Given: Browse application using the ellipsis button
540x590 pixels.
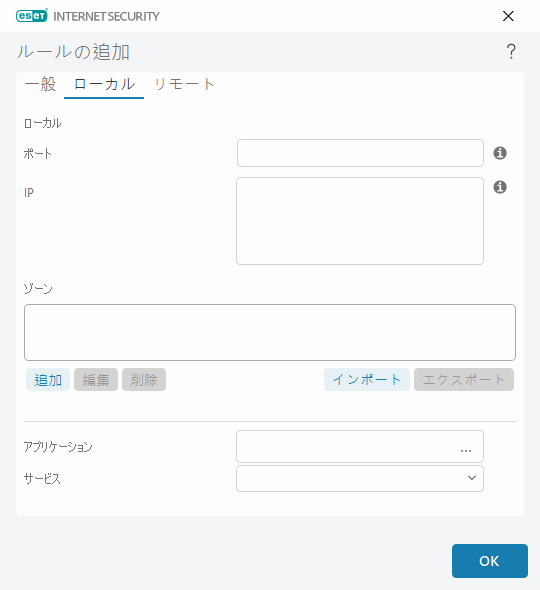Looking at the screenshot, I should [466, 450].
